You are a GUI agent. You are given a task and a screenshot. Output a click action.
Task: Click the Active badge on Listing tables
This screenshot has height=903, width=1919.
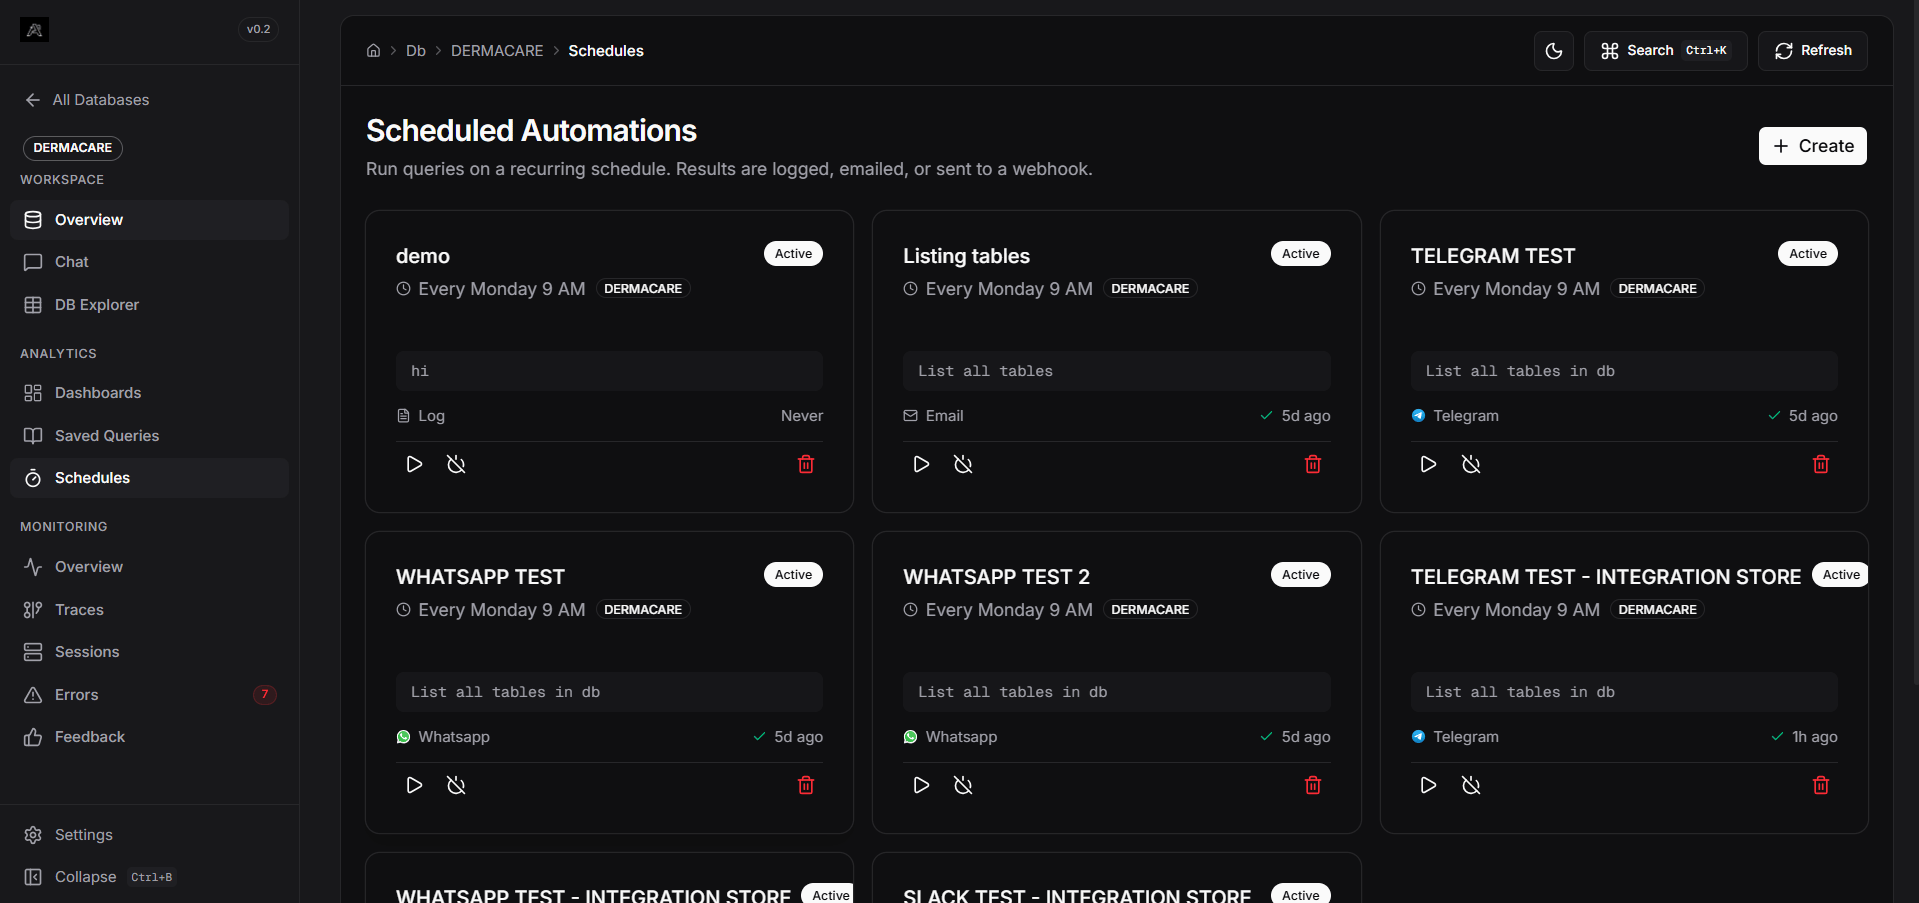tap(1300, 254)
